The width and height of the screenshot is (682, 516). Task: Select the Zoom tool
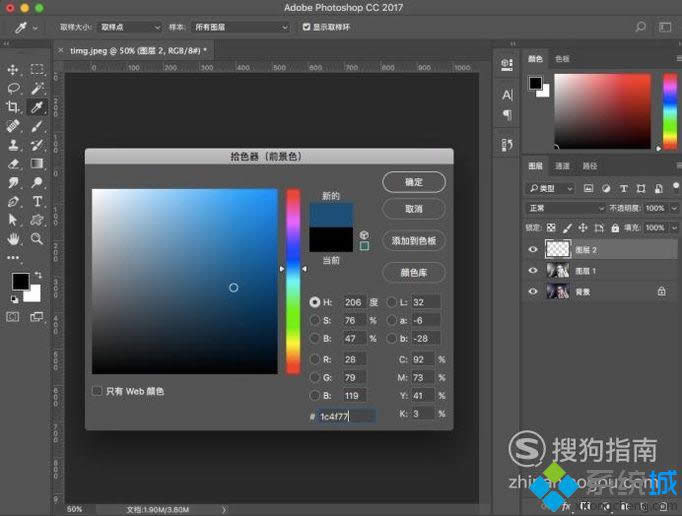37,239
